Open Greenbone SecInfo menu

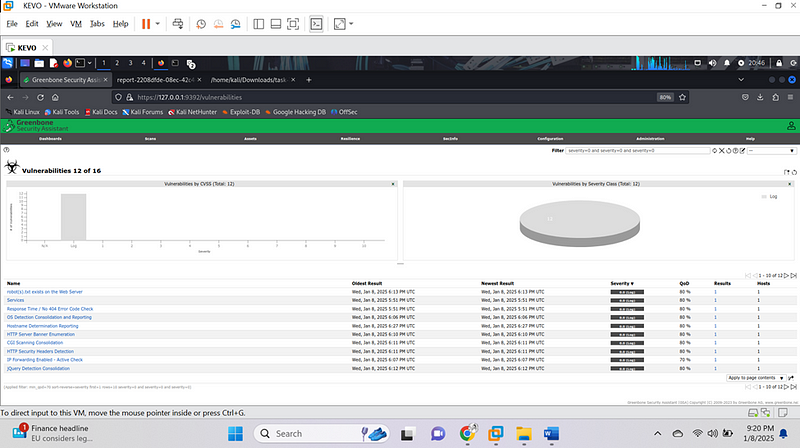(450, 139)
